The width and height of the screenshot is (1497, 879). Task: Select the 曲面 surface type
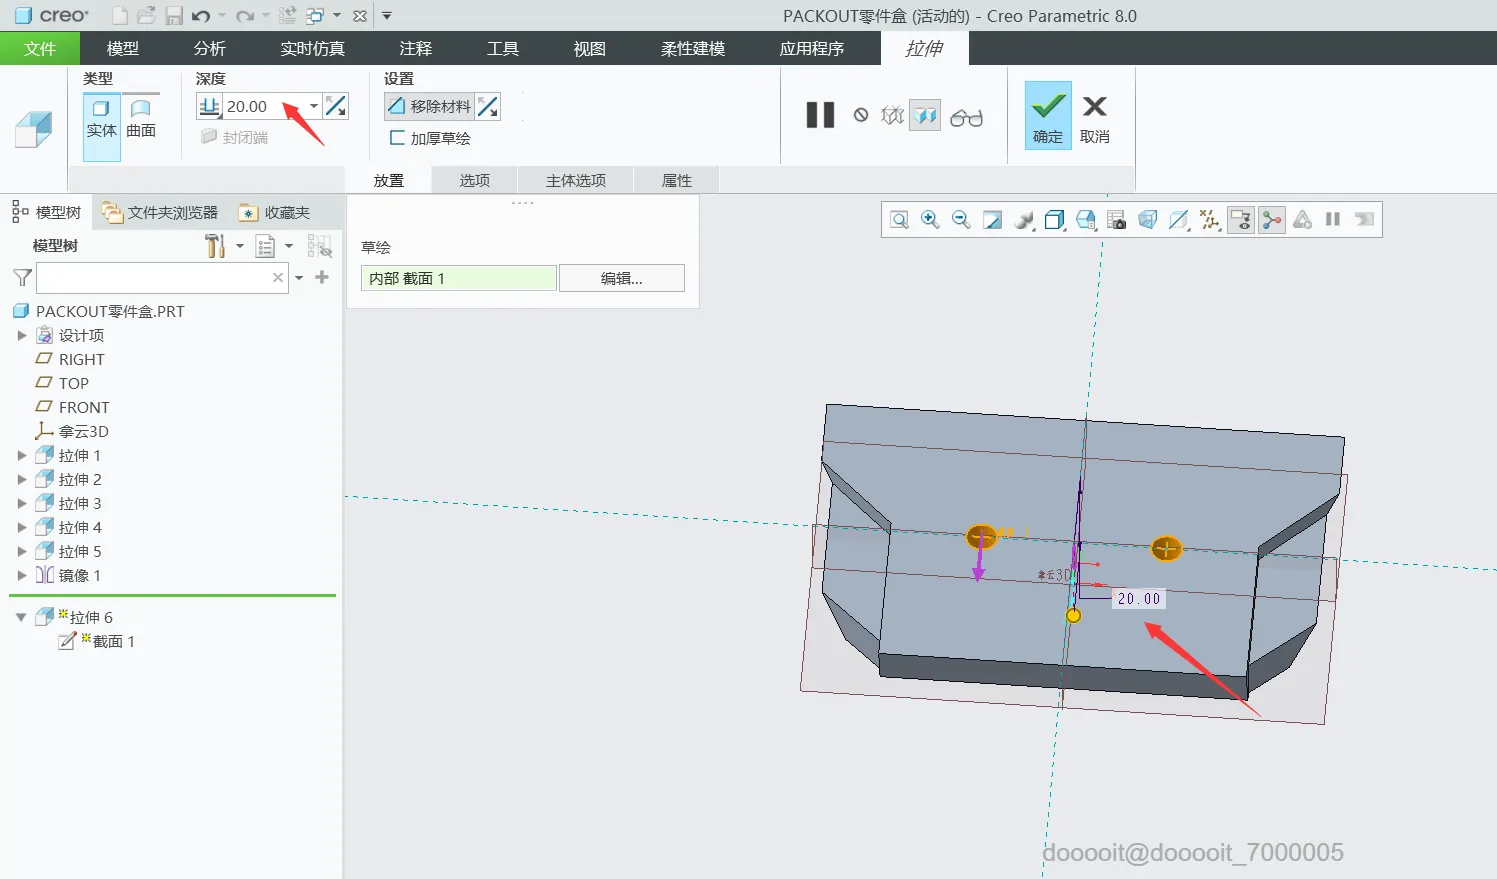pos(141,118)
